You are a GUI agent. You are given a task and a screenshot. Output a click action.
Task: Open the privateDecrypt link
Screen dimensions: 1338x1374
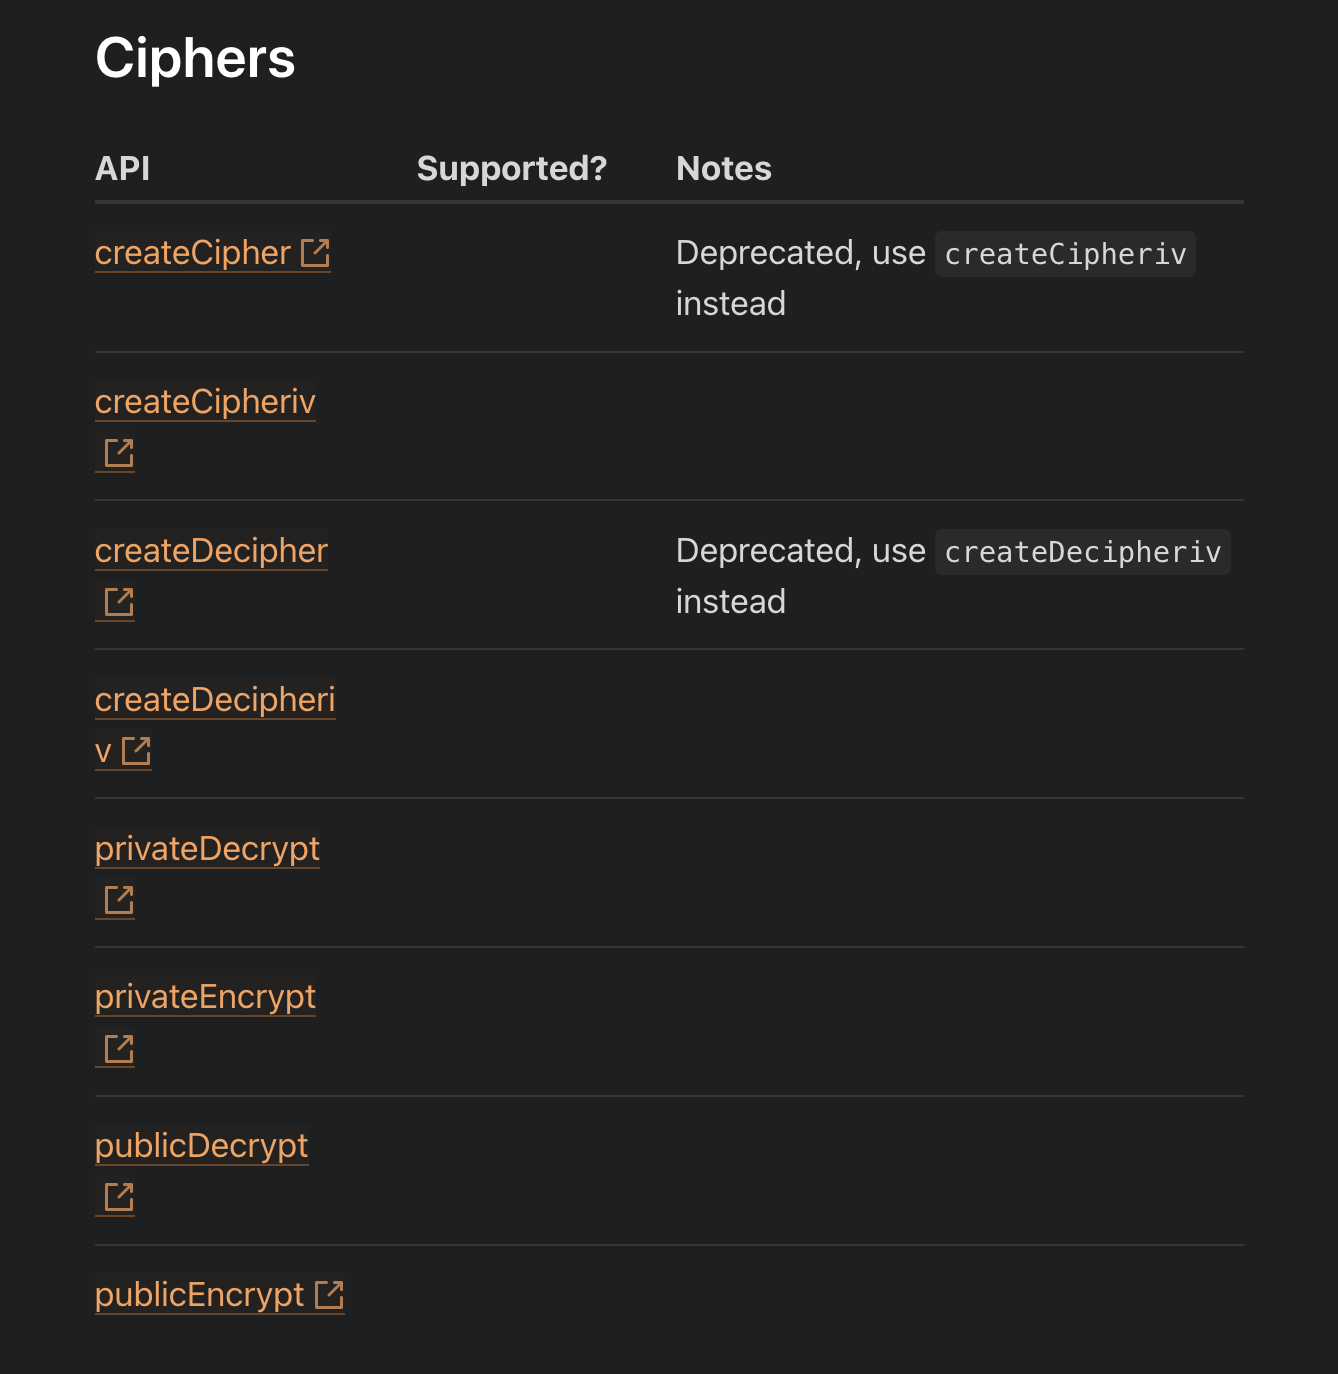coord(207,849)
